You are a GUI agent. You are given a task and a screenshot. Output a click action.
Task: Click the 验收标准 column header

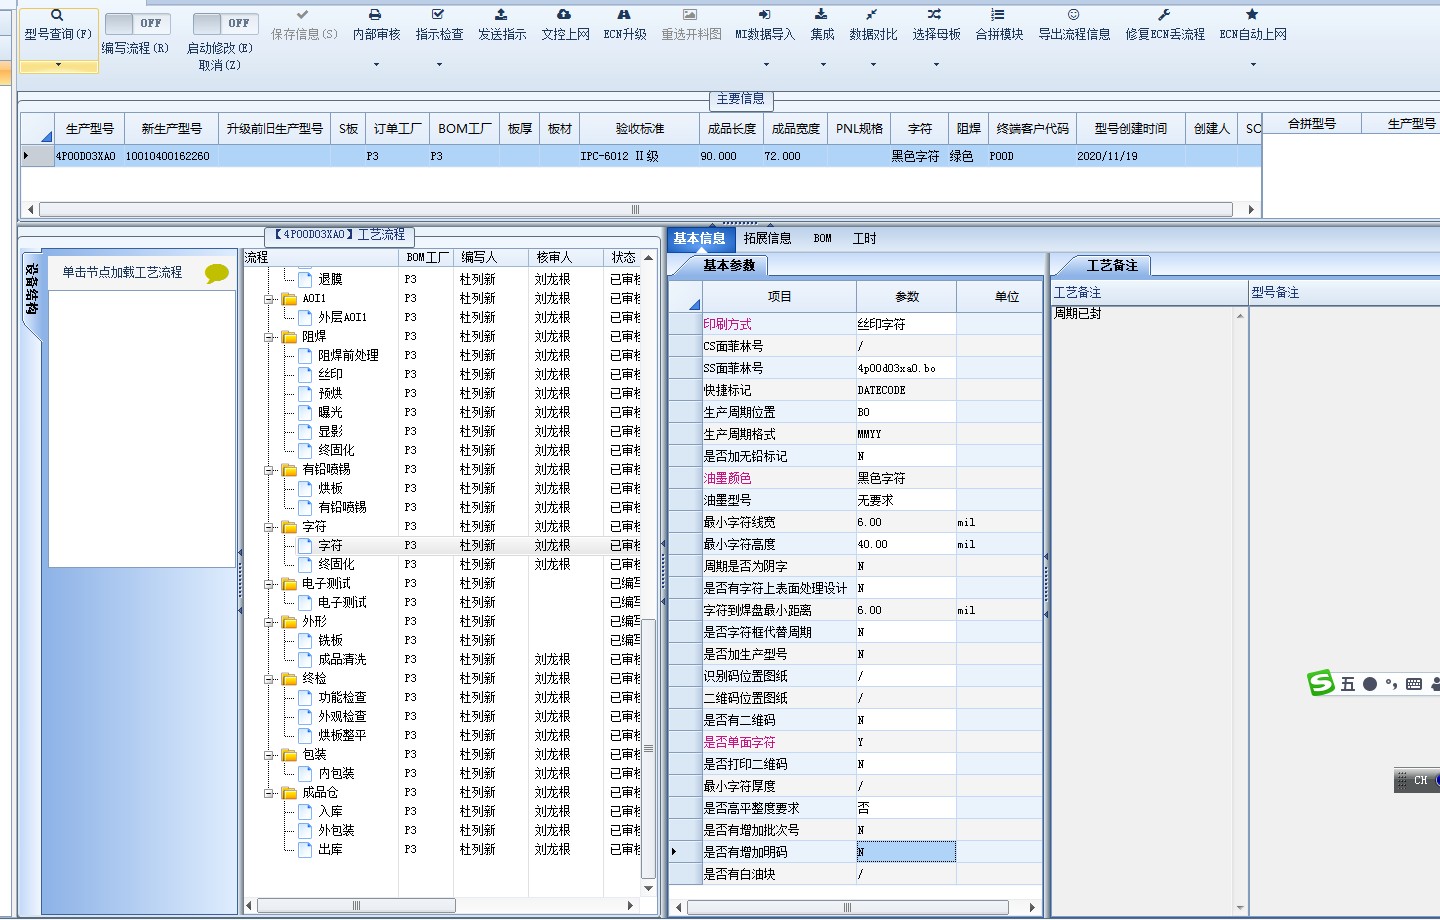tap(639, 128)
